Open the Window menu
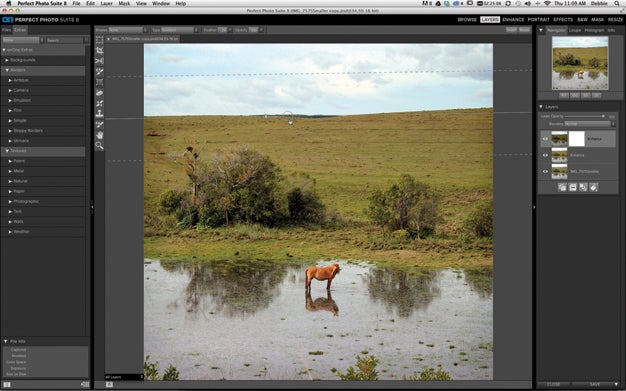626x391 pixels. (x=161, y=4)
